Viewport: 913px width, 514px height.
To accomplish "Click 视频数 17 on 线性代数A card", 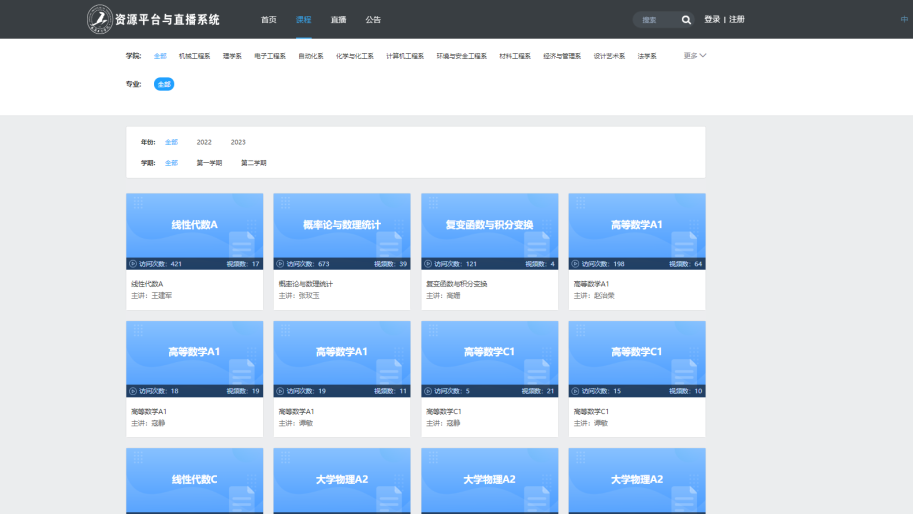I will (243, 264).
